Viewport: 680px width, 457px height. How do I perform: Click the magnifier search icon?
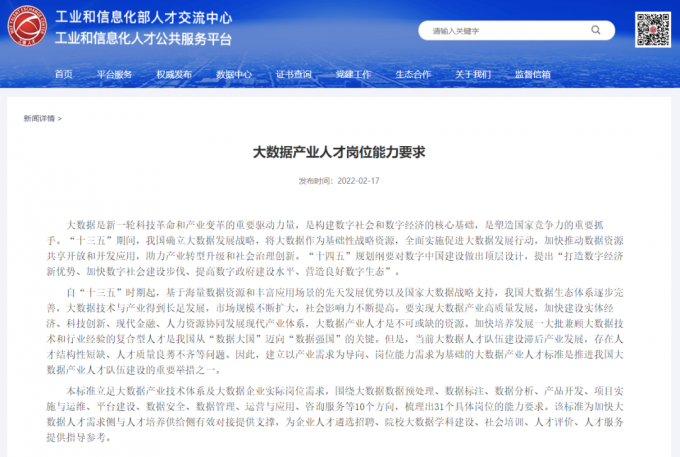(596, 30)
